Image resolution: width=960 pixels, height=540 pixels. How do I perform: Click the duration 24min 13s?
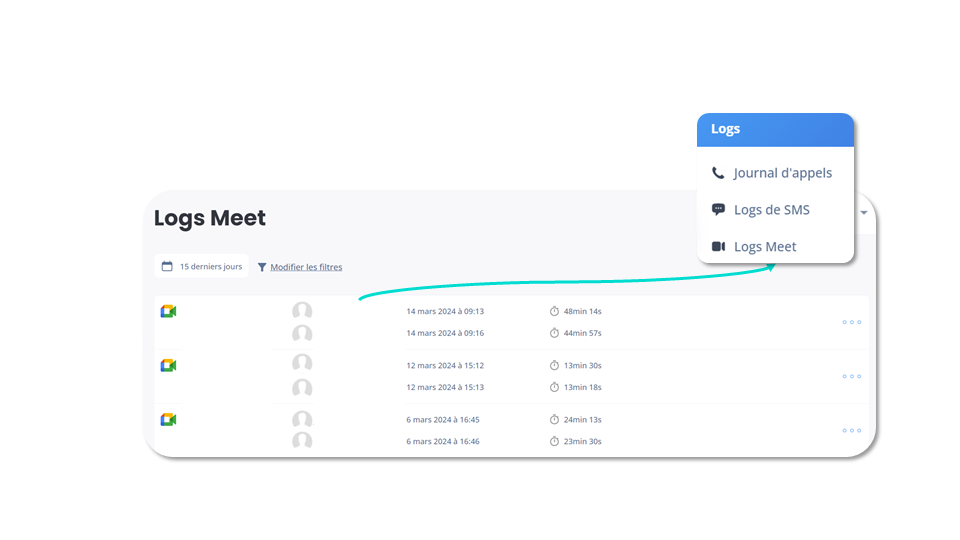click(582, 420)
